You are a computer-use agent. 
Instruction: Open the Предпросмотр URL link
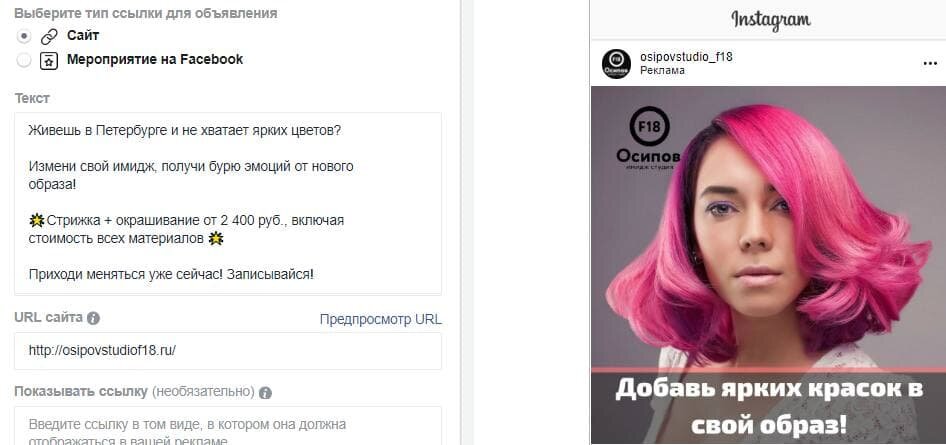tap(381, 319)
